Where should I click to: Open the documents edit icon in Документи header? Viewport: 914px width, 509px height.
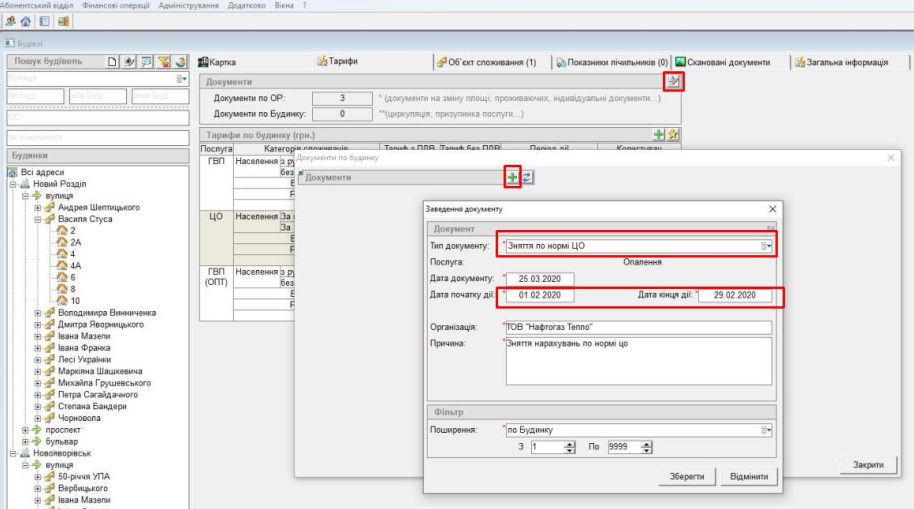[674, 81]
